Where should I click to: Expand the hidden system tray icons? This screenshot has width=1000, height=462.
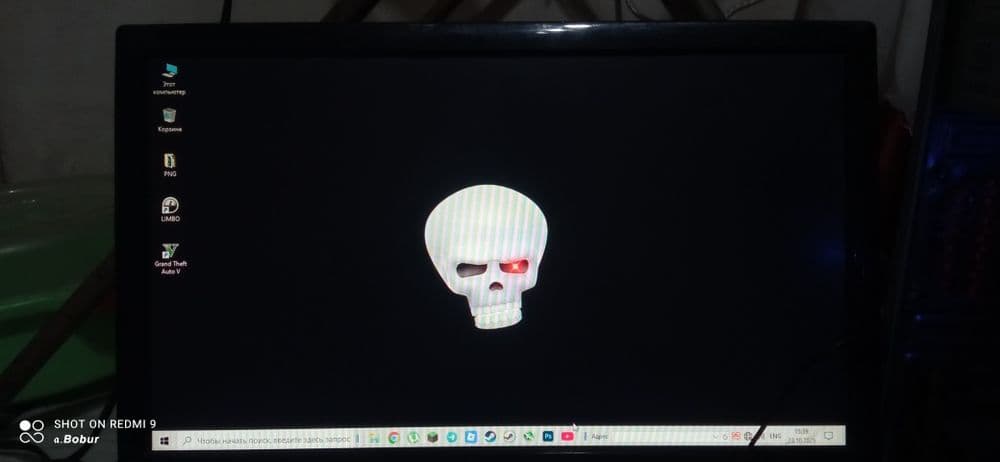pos(716,436)
